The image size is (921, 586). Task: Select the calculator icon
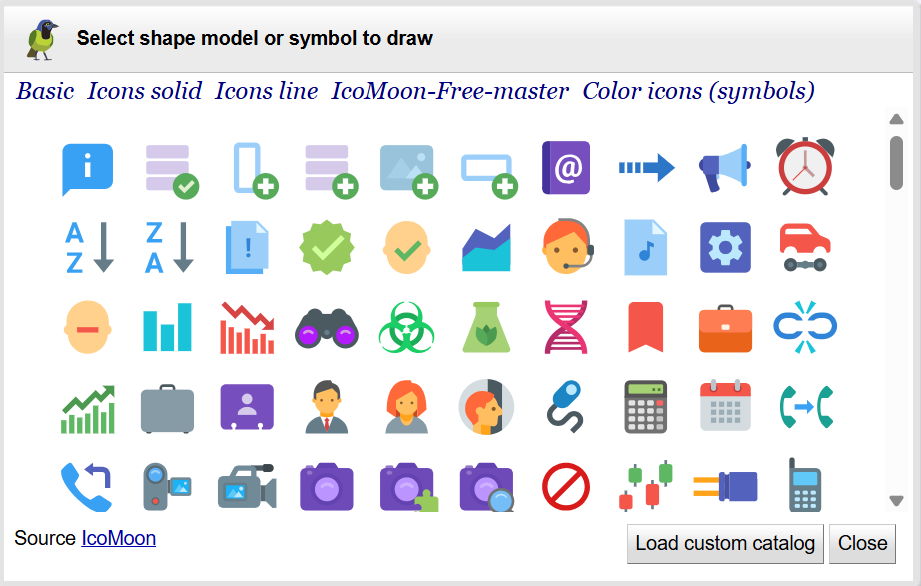645,407
